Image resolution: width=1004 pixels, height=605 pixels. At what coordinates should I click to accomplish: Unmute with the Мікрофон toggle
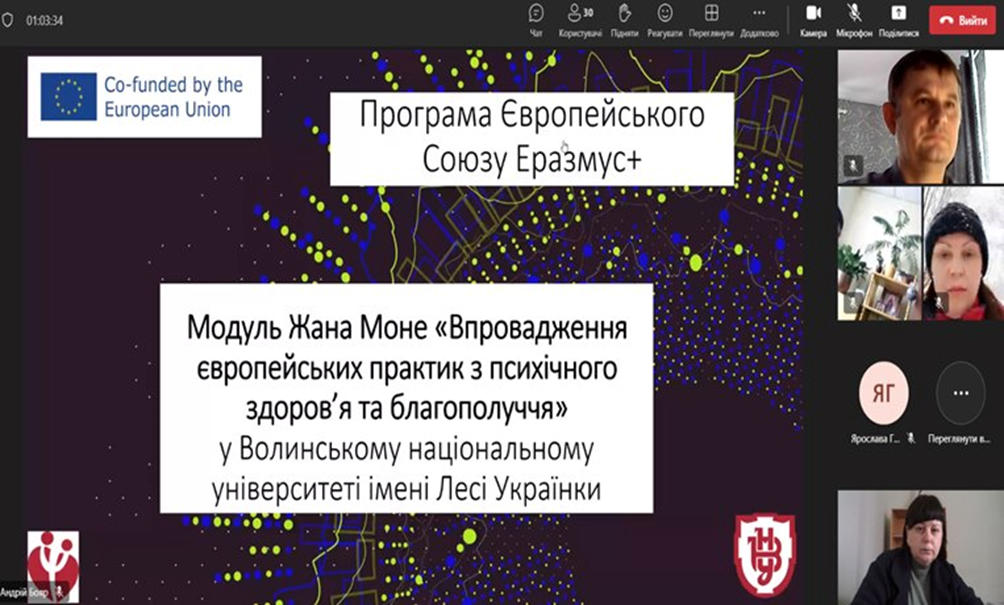854,18
